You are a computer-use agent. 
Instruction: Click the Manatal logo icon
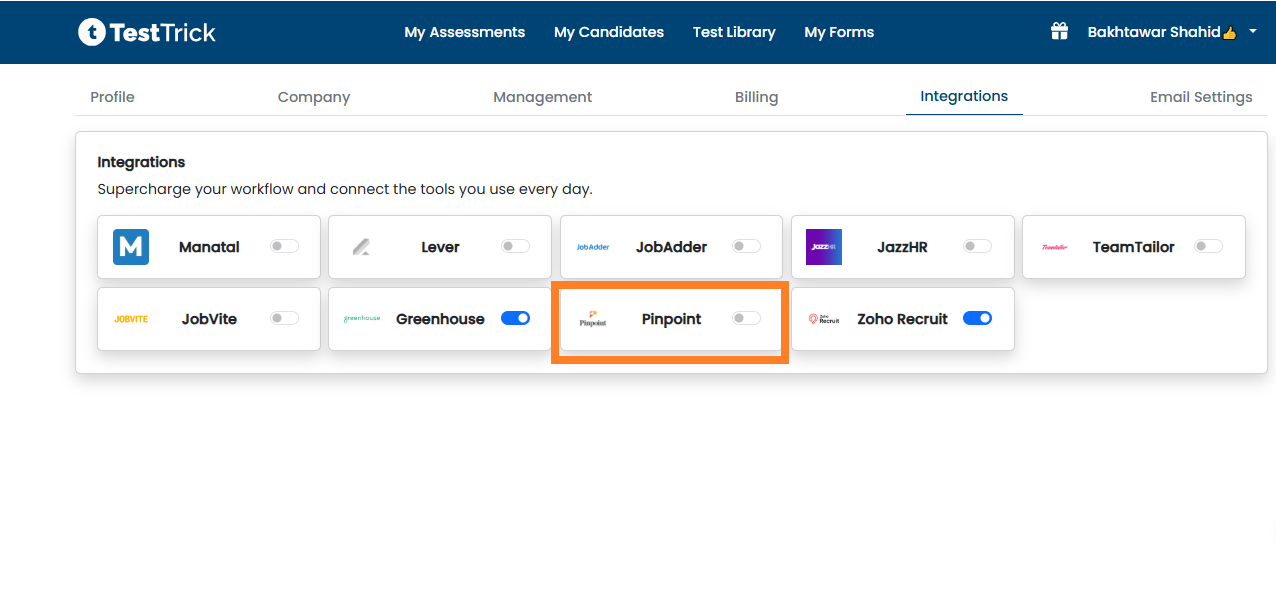click(131, 247)
